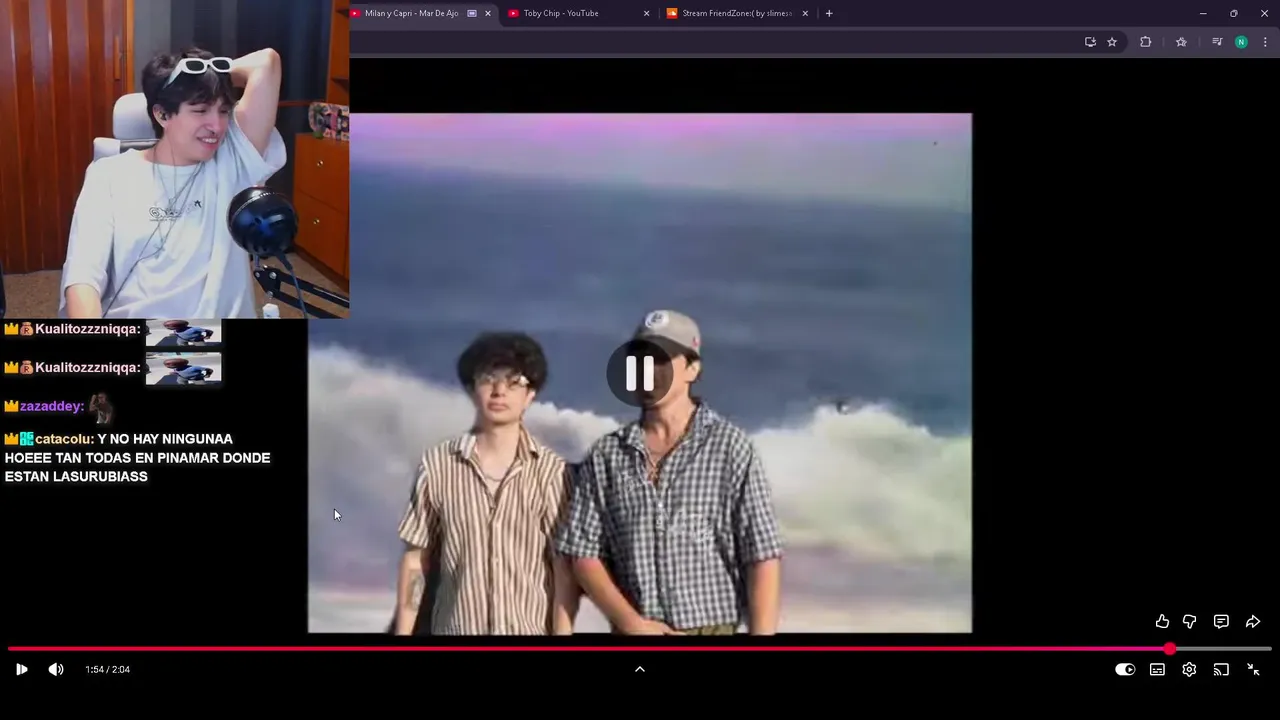
Task: Open the Chrome three-dot menu
Action: coord(1265,42)
